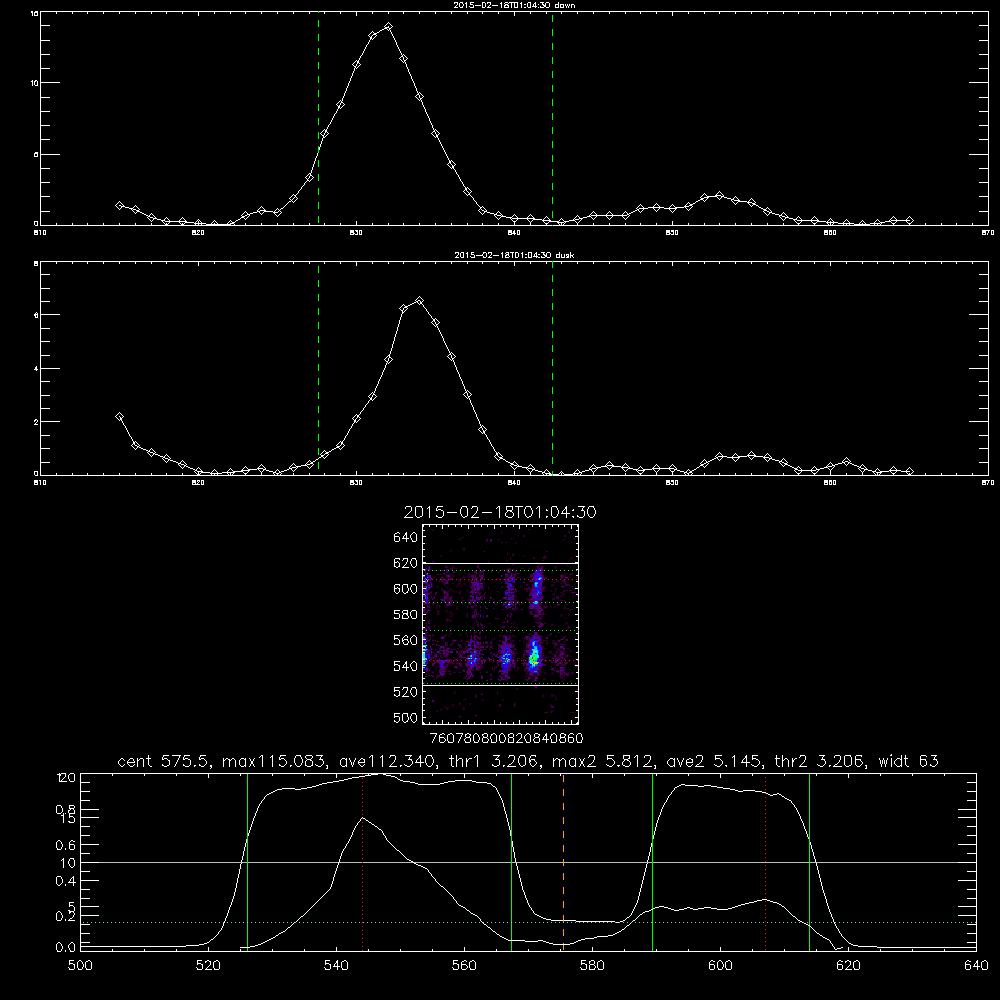The image size is (1000, 1000).
Task: Select the 'max115.083' value in stats line
Action: [x=276, y=761]
